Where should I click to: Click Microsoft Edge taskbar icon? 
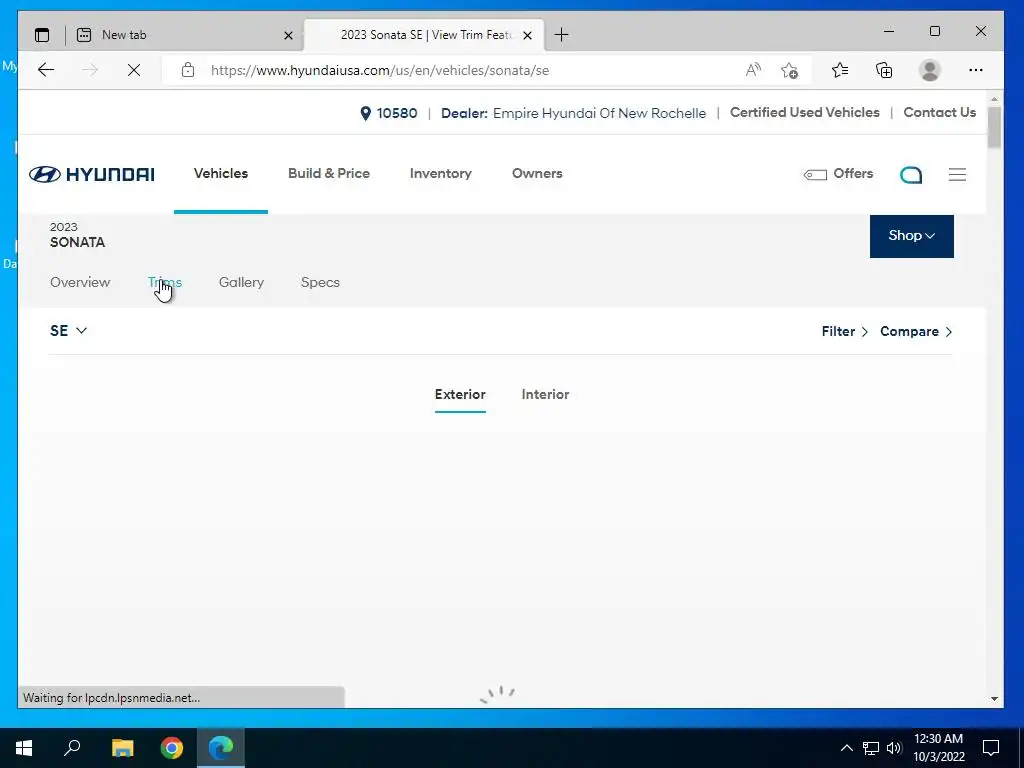[x=221, y=748]
